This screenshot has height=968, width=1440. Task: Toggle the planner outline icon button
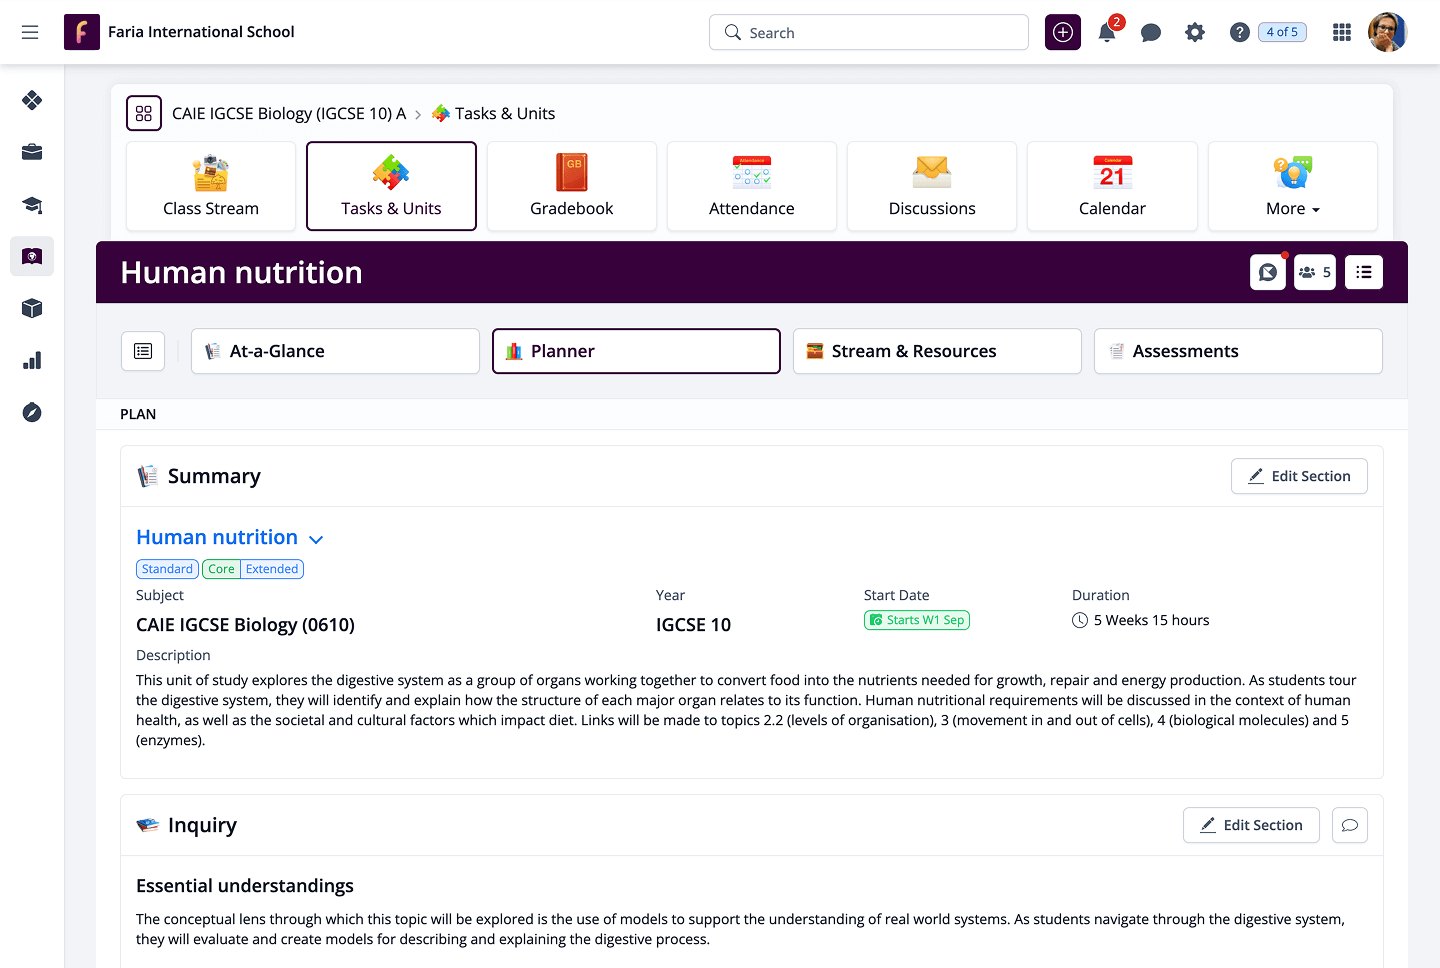tap(143, 351)
